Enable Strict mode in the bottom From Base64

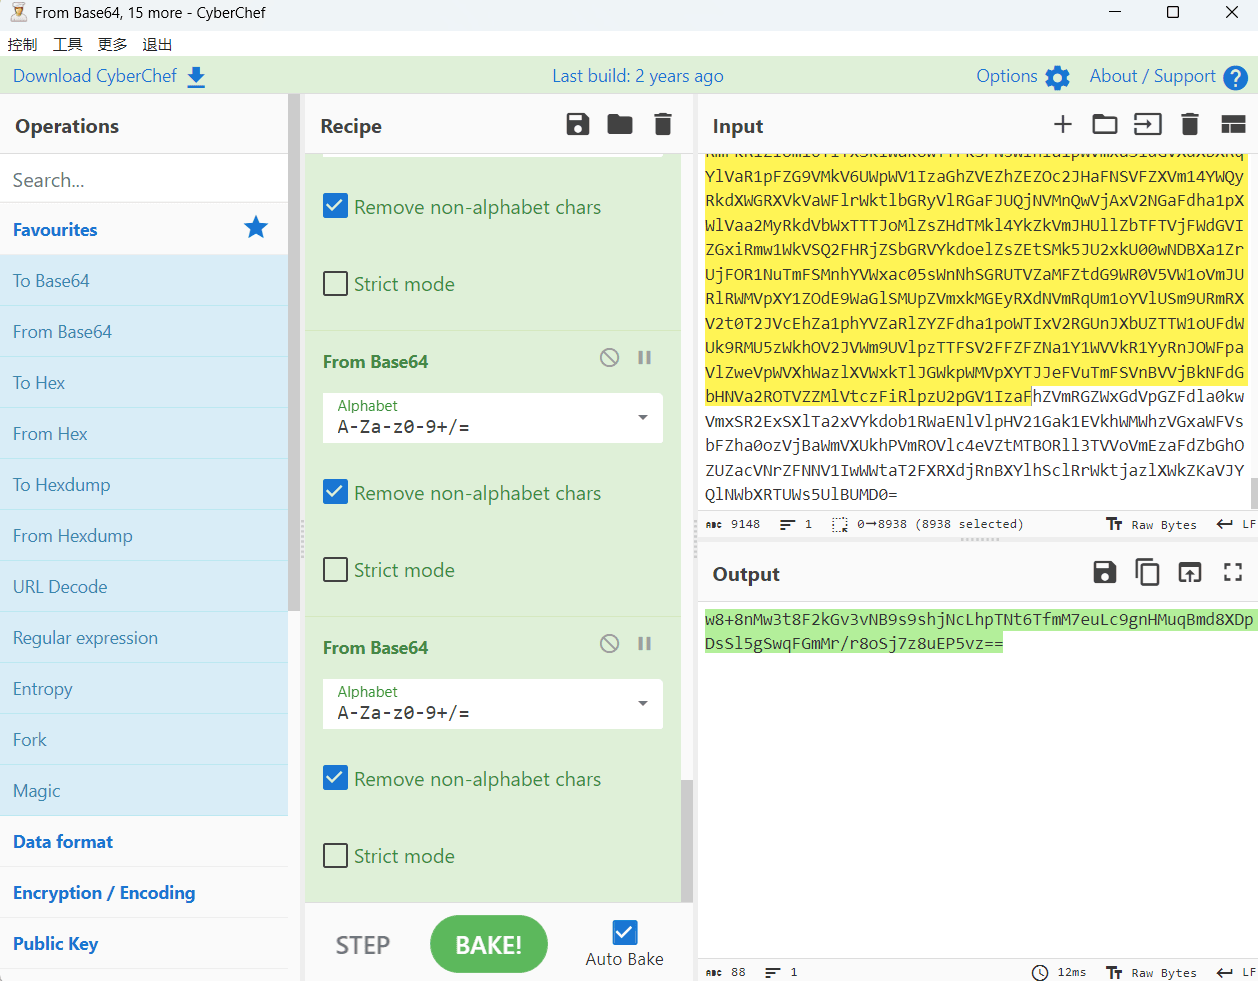coord(336,856)
